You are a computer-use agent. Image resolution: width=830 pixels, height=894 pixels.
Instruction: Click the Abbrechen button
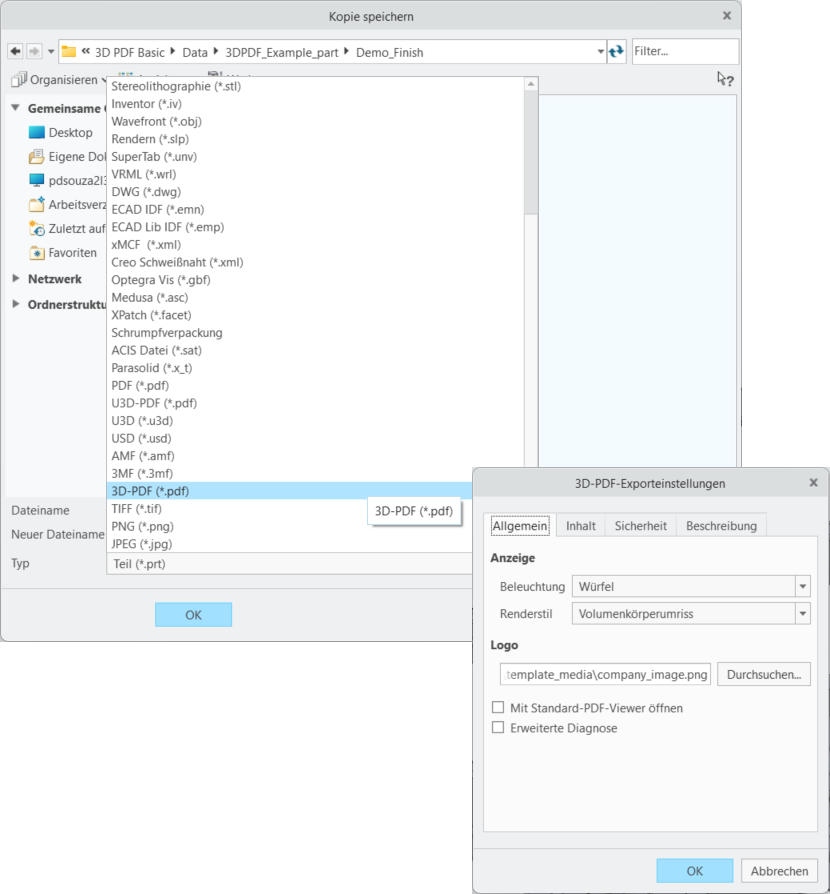point(779,871)
